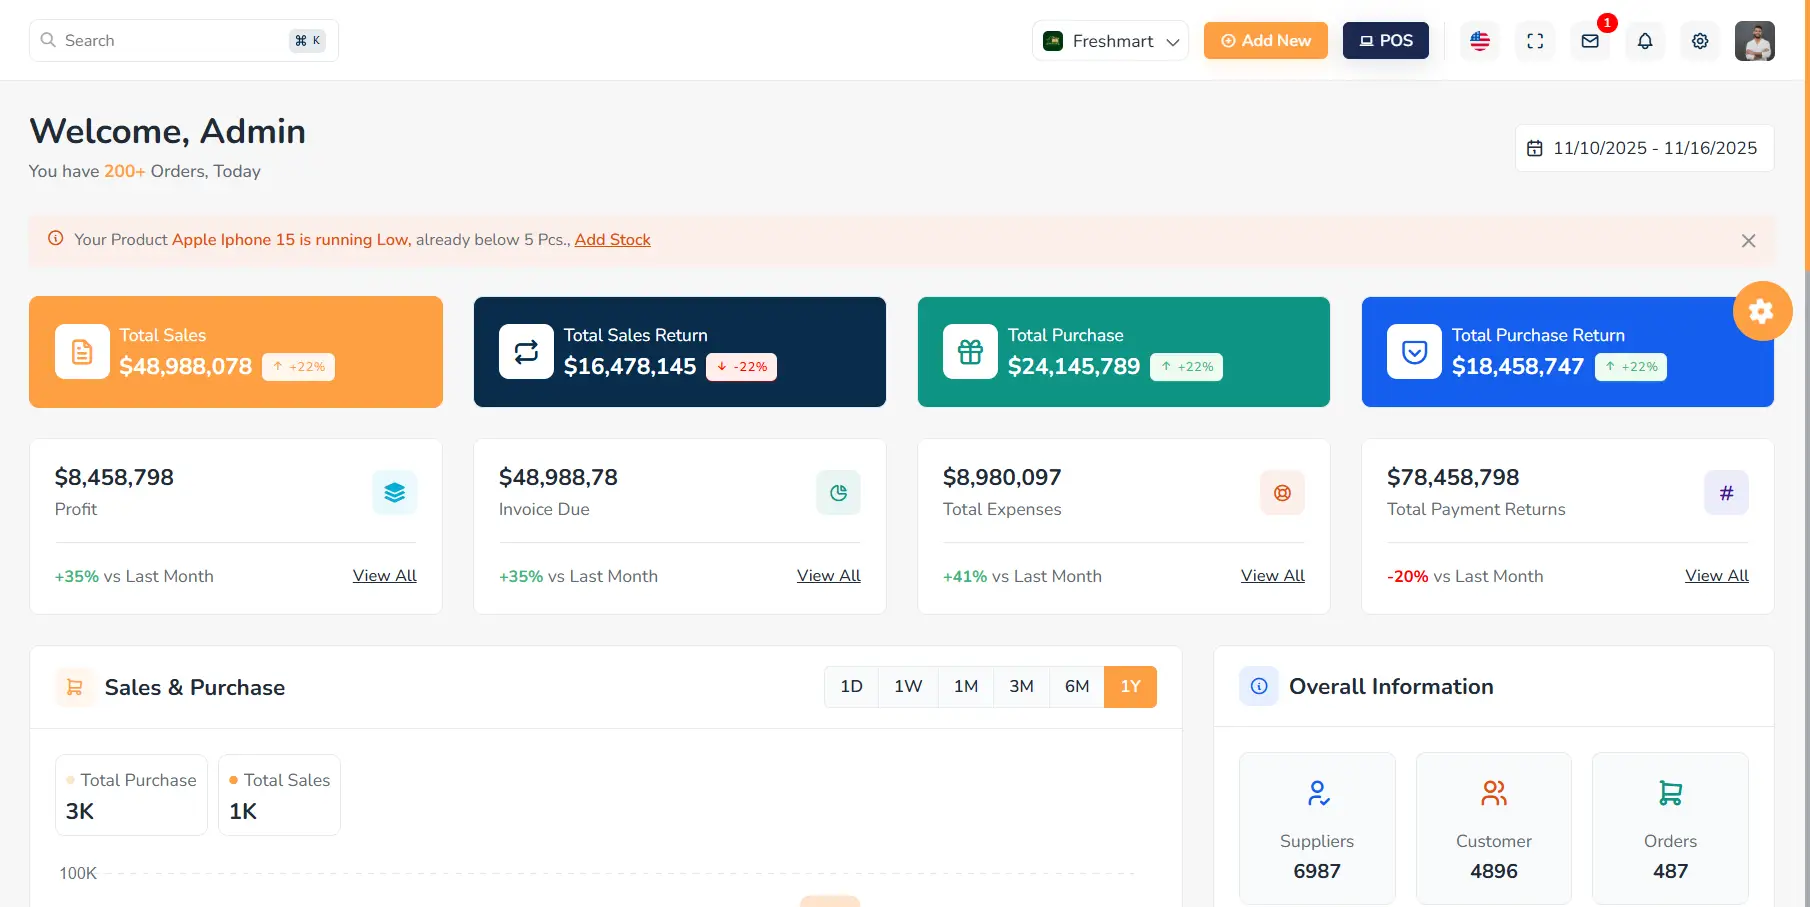This screenshot has width=1810, height=907.
Task: Click the Profit layers icon
Action: [395, 493]
